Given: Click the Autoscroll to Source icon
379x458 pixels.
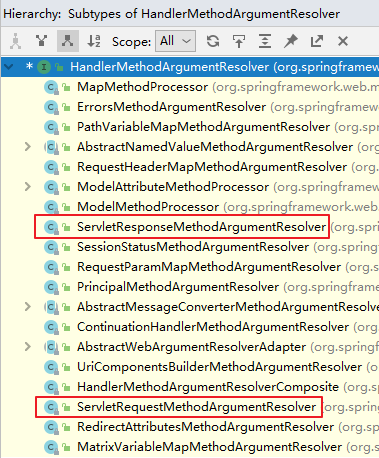Looking at the screenshot, I should point(239,41).
